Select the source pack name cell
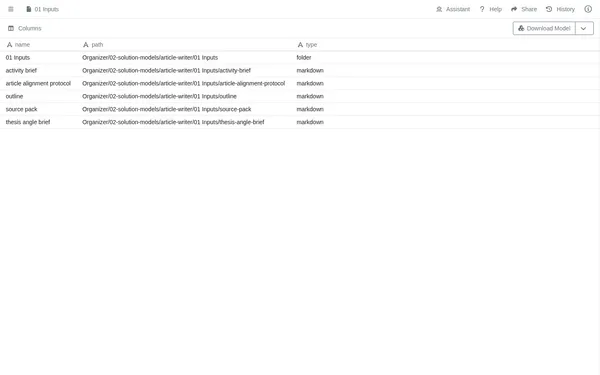 point(21,109)
